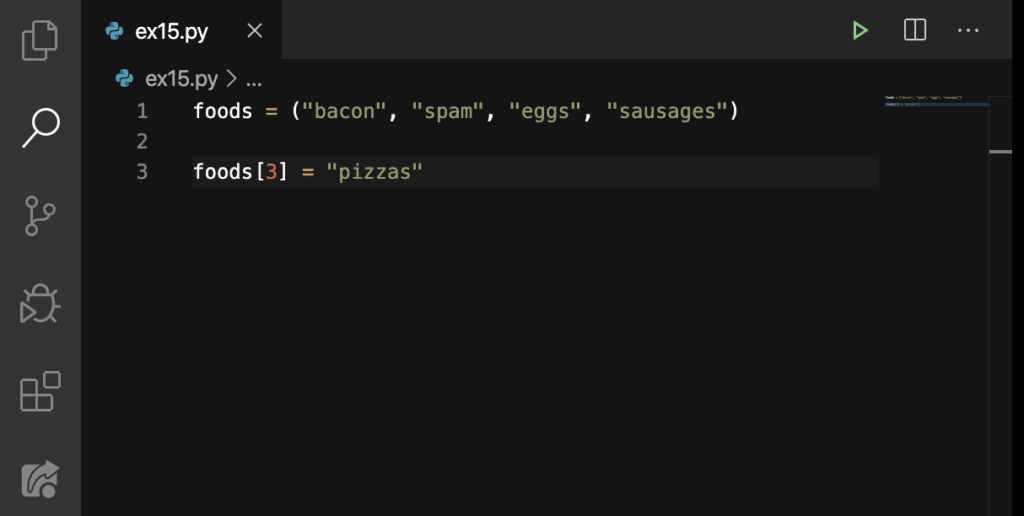
Task: Open the Extensions blocks icon
Action: coord(40,391)
